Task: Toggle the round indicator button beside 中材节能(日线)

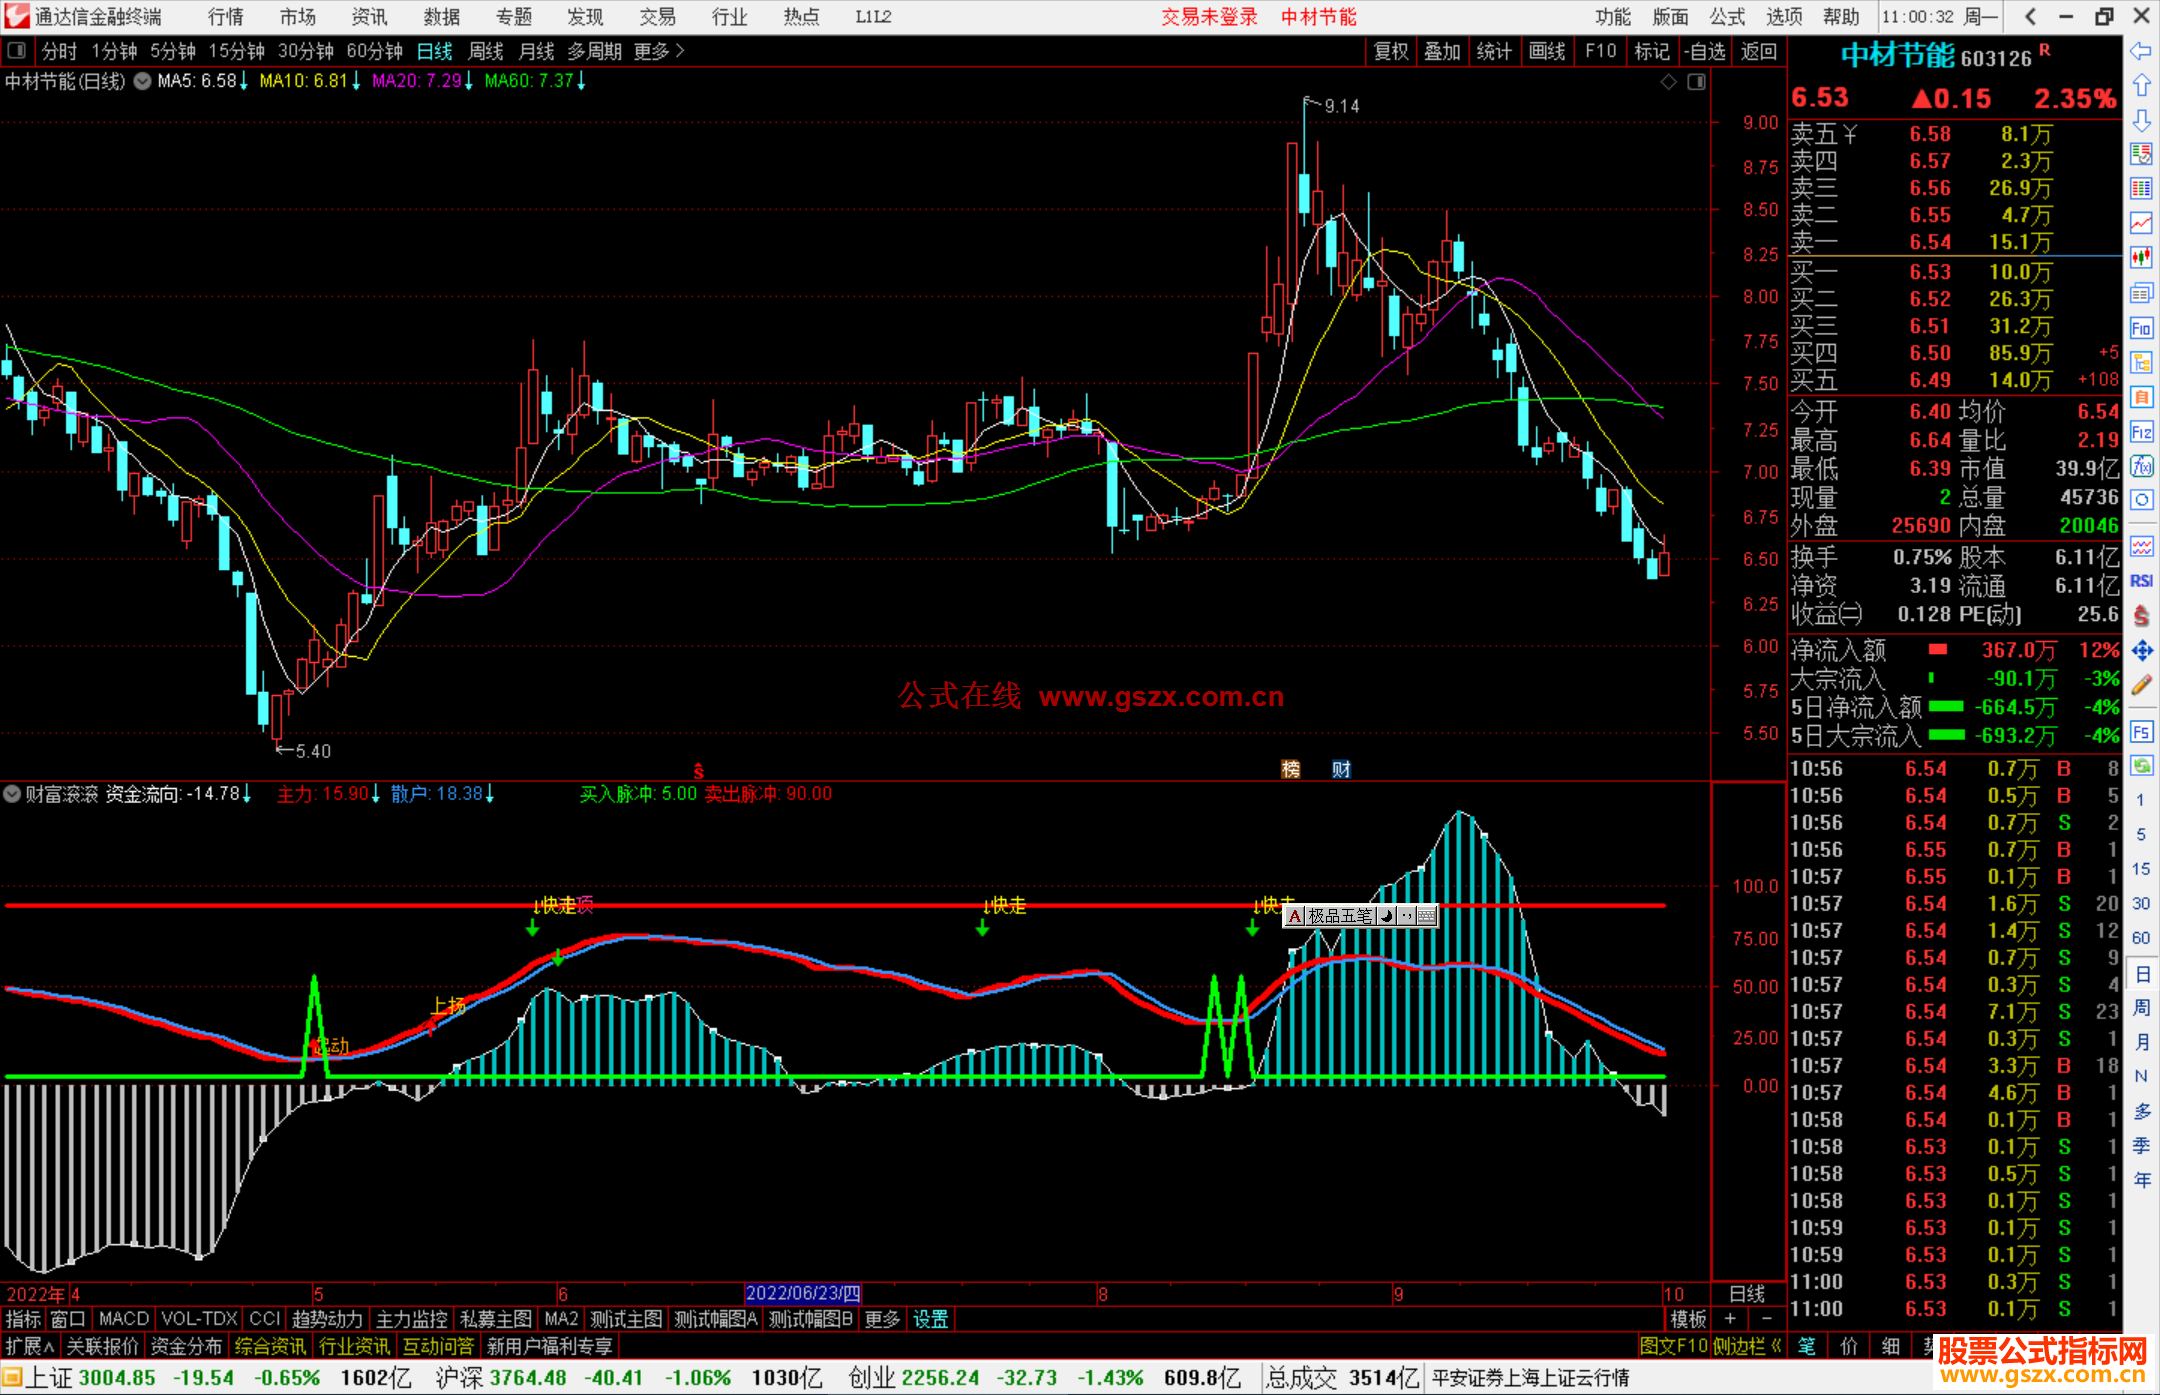Action: click(x=143, y=81)
